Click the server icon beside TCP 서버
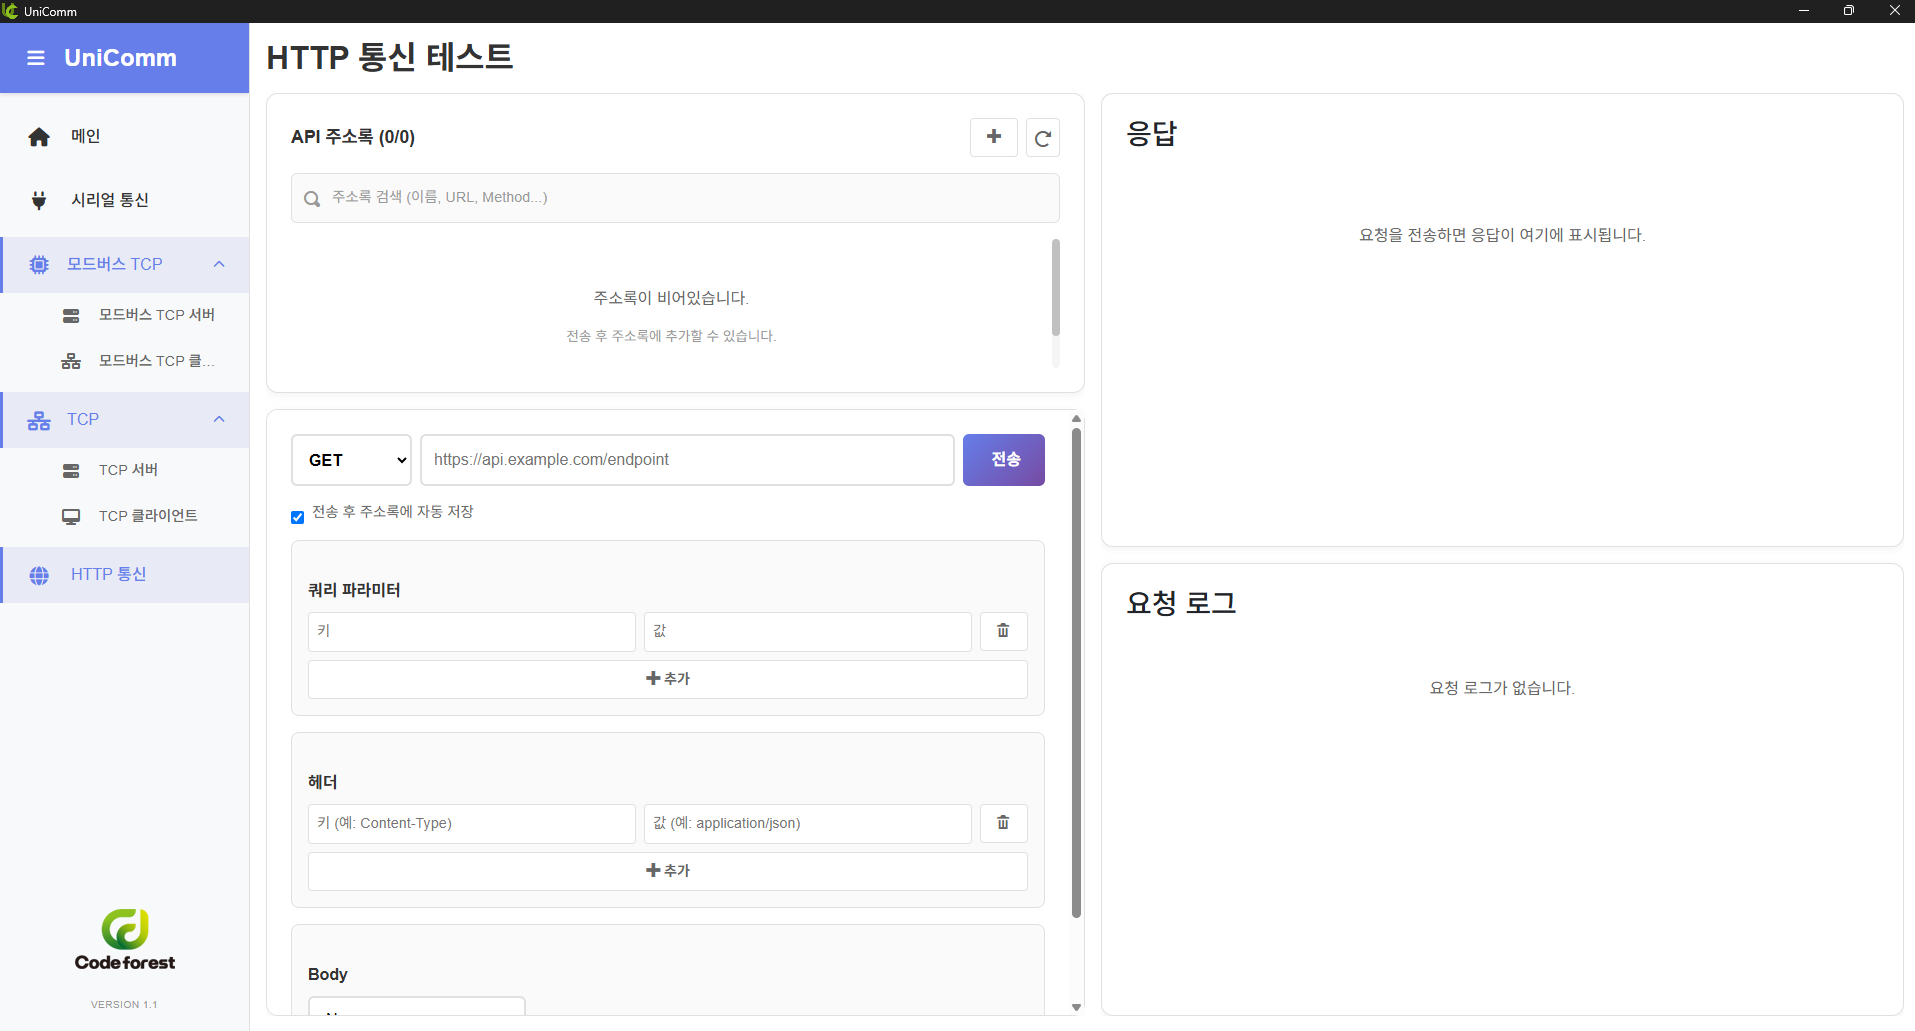 coord(71,471)
